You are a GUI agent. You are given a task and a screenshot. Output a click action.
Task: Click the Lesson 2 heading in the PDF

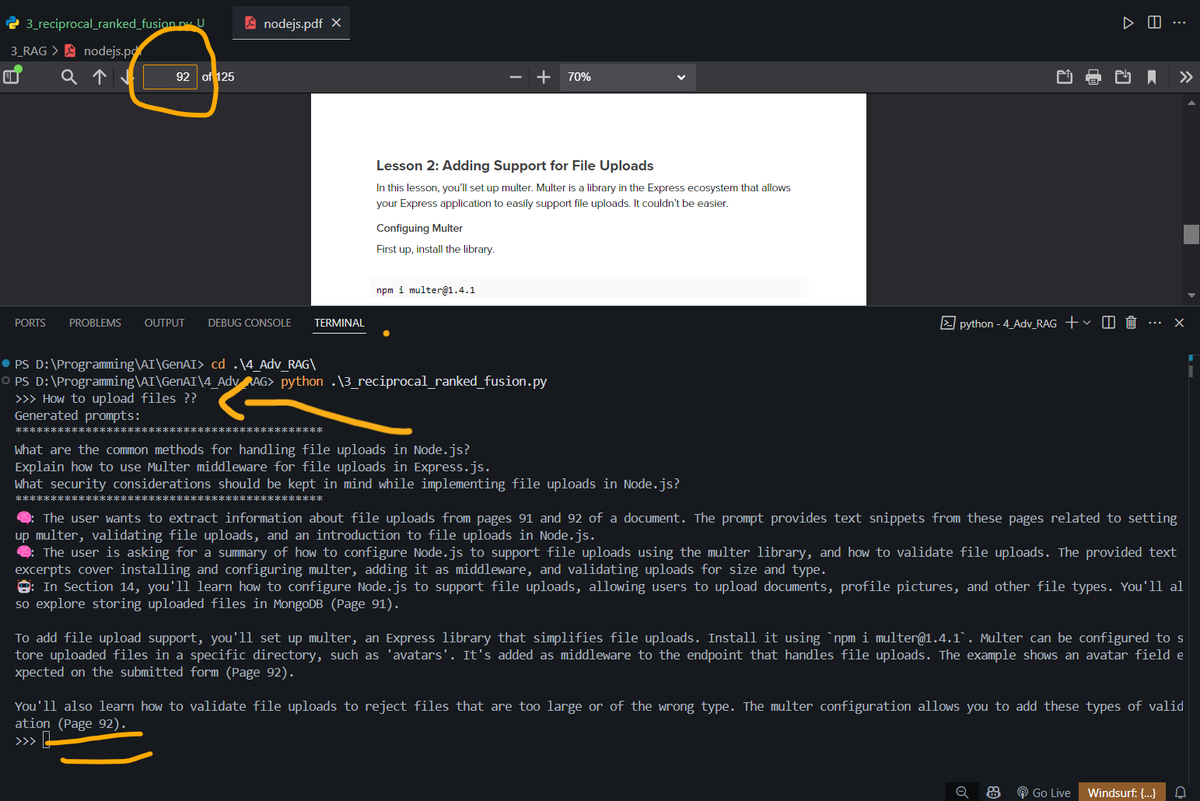tap(515, 165)
